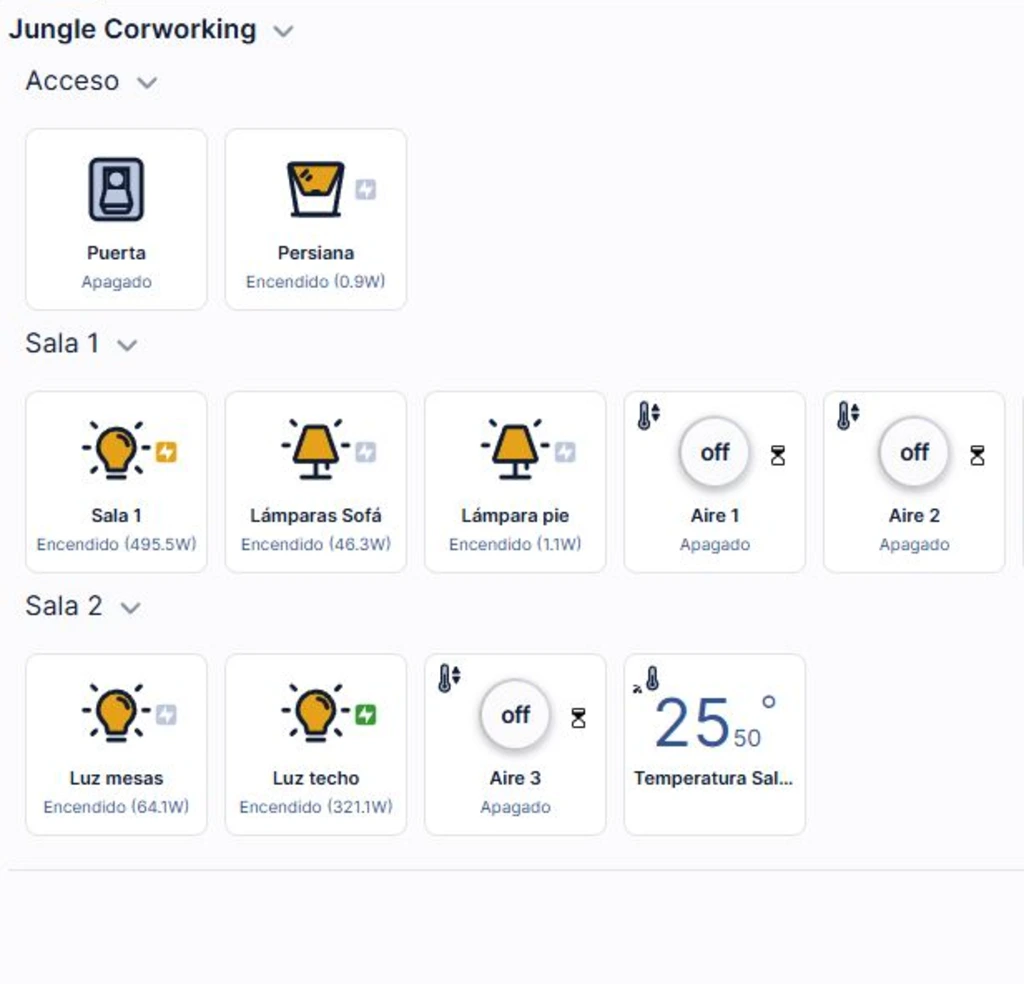This screenshot has height=984, width=1024.
Task: Click the Lámparas Sofá lamp icon
Action: 316,452
